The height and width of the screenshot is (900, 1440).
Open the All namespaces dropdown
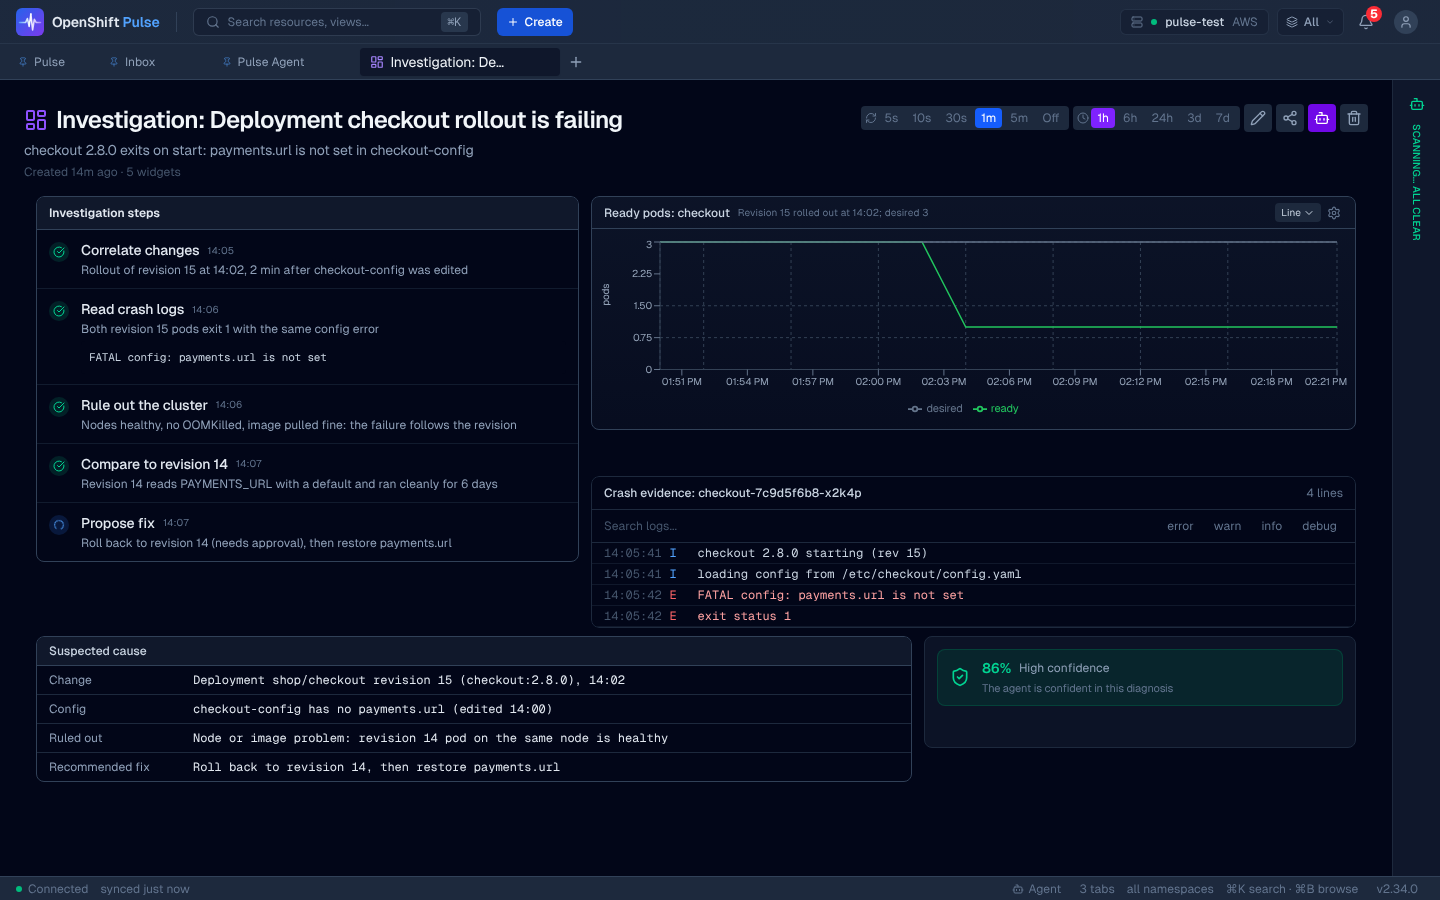(x=1310, y=22)
